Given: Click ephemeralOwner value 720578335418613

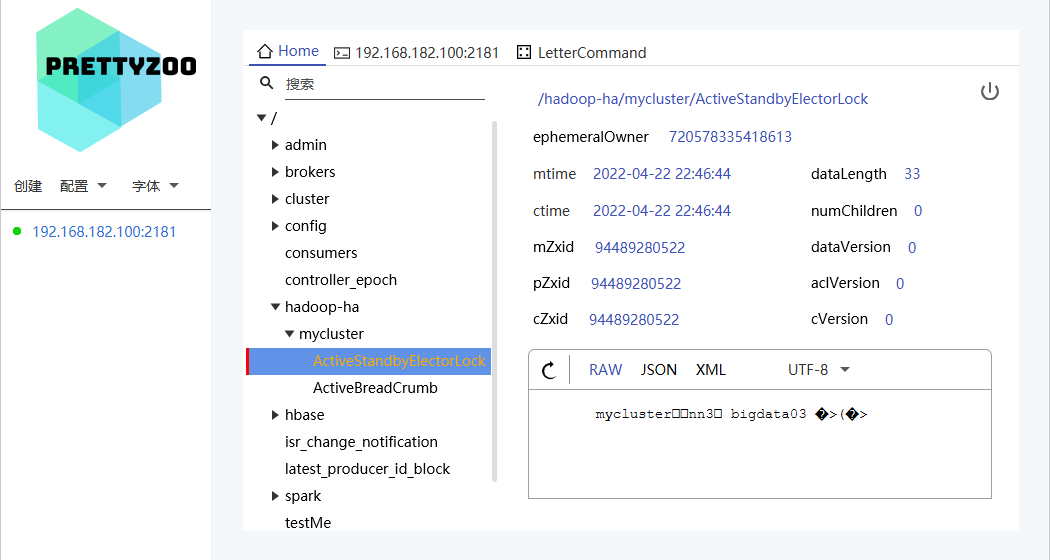Looking at the screenshot, I should point(730,137).
